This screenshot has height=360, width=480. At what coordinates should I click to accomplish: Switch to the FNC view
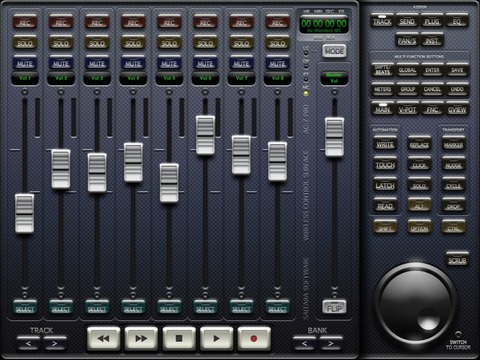tap(432, 109)
